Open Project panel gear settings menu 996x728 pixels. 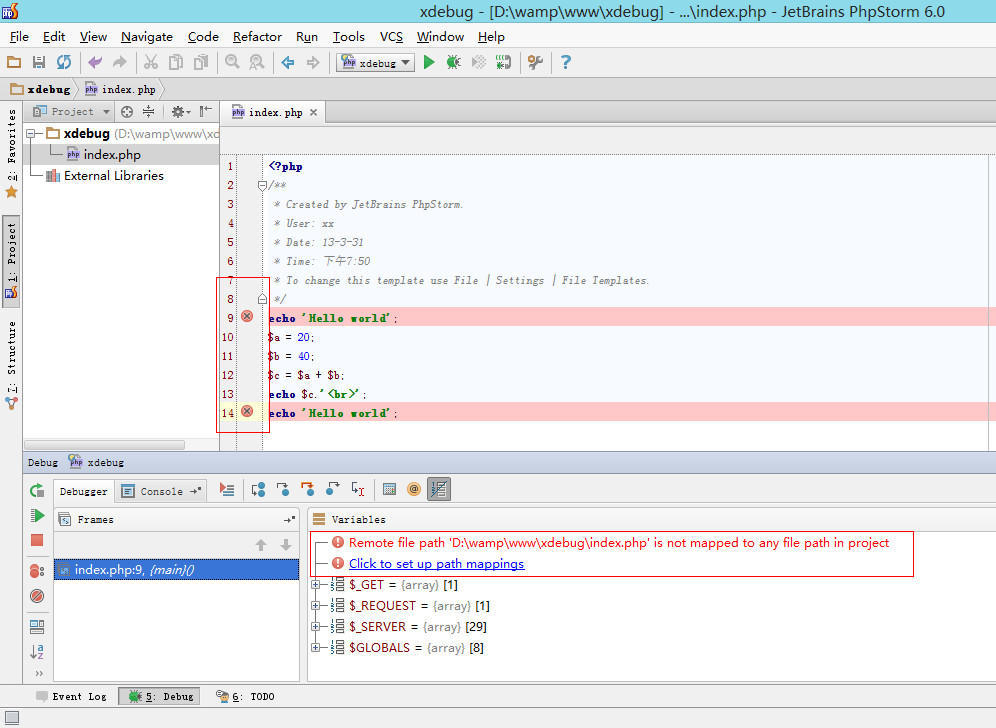click(x=180, y=112)
